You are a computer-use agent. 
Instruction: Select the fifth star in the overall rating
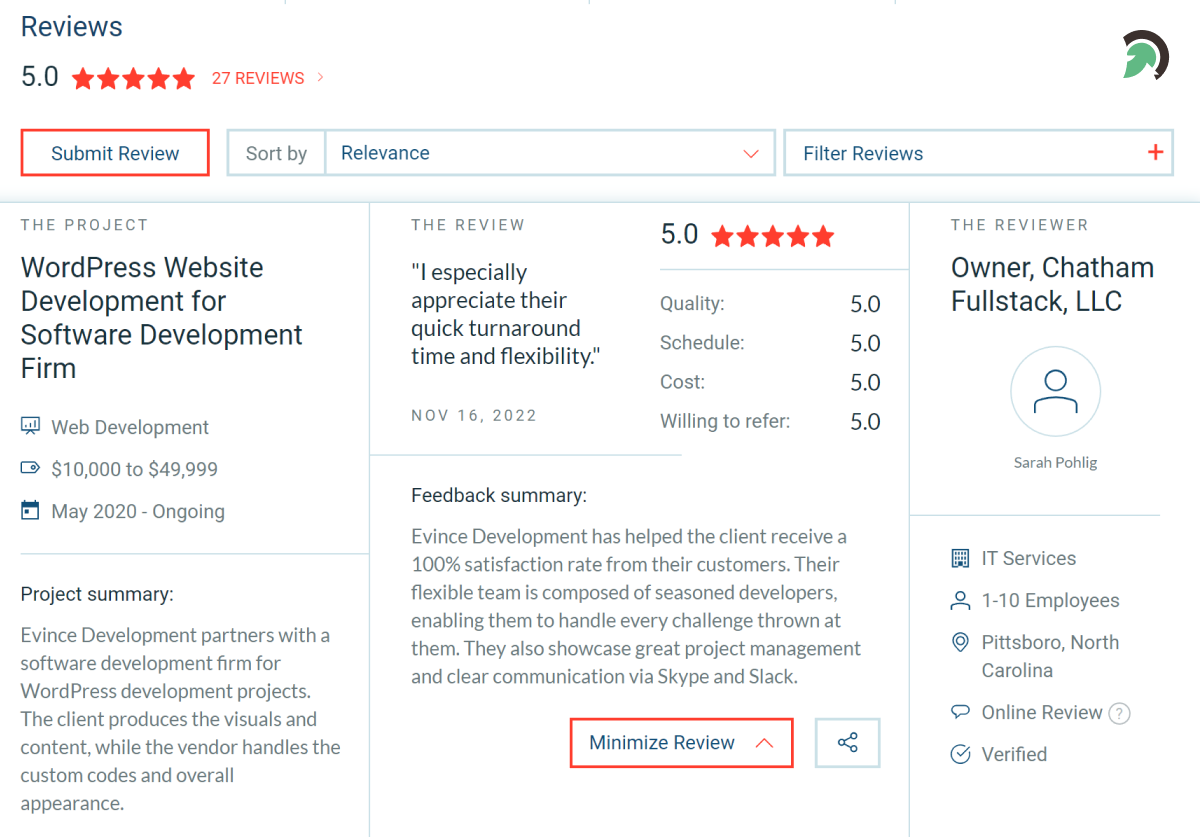tap(183, 77)
